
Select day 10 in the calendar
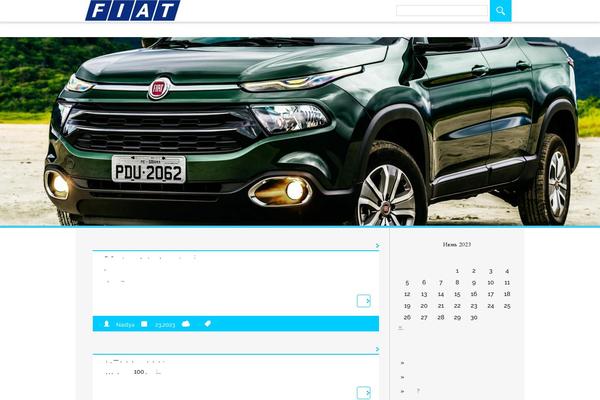(x=491, y=282)
